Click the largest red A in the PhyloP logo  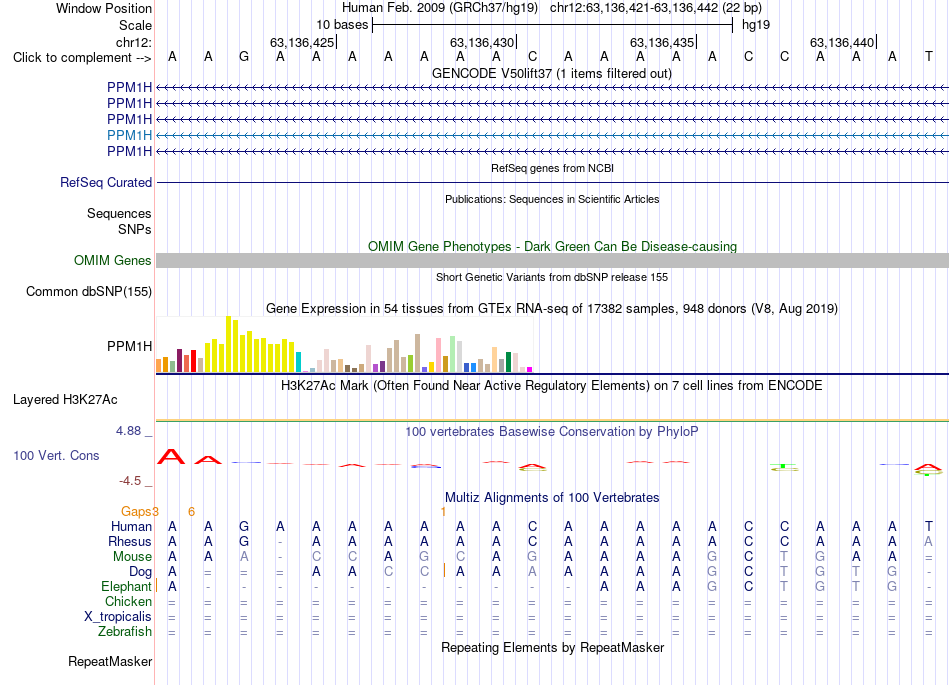[x=171, y=457]
